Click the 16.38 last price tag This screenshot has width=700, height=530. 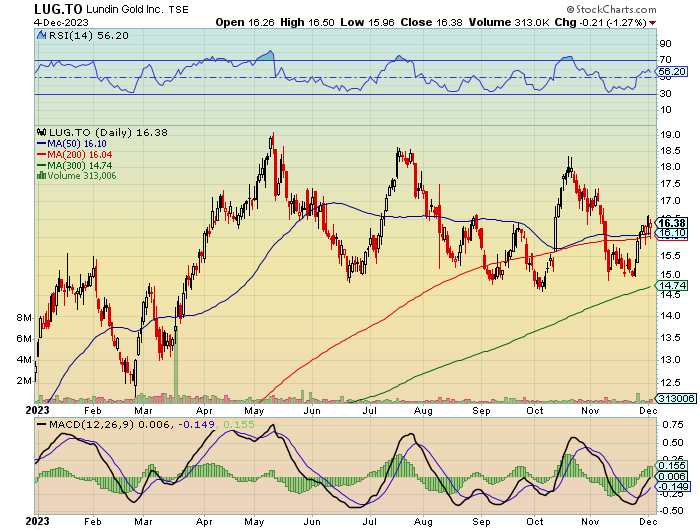coord(672,223)
